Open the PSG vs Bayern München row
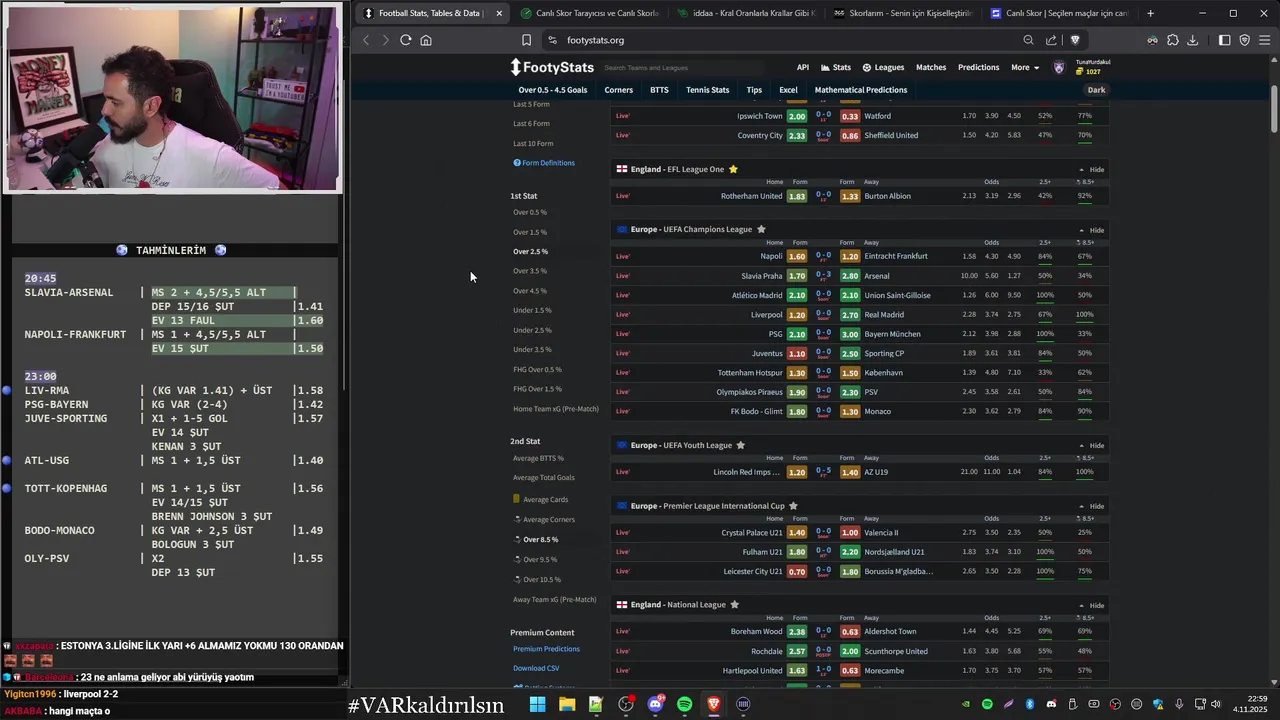1280x720 pixels. click(860, 334)
